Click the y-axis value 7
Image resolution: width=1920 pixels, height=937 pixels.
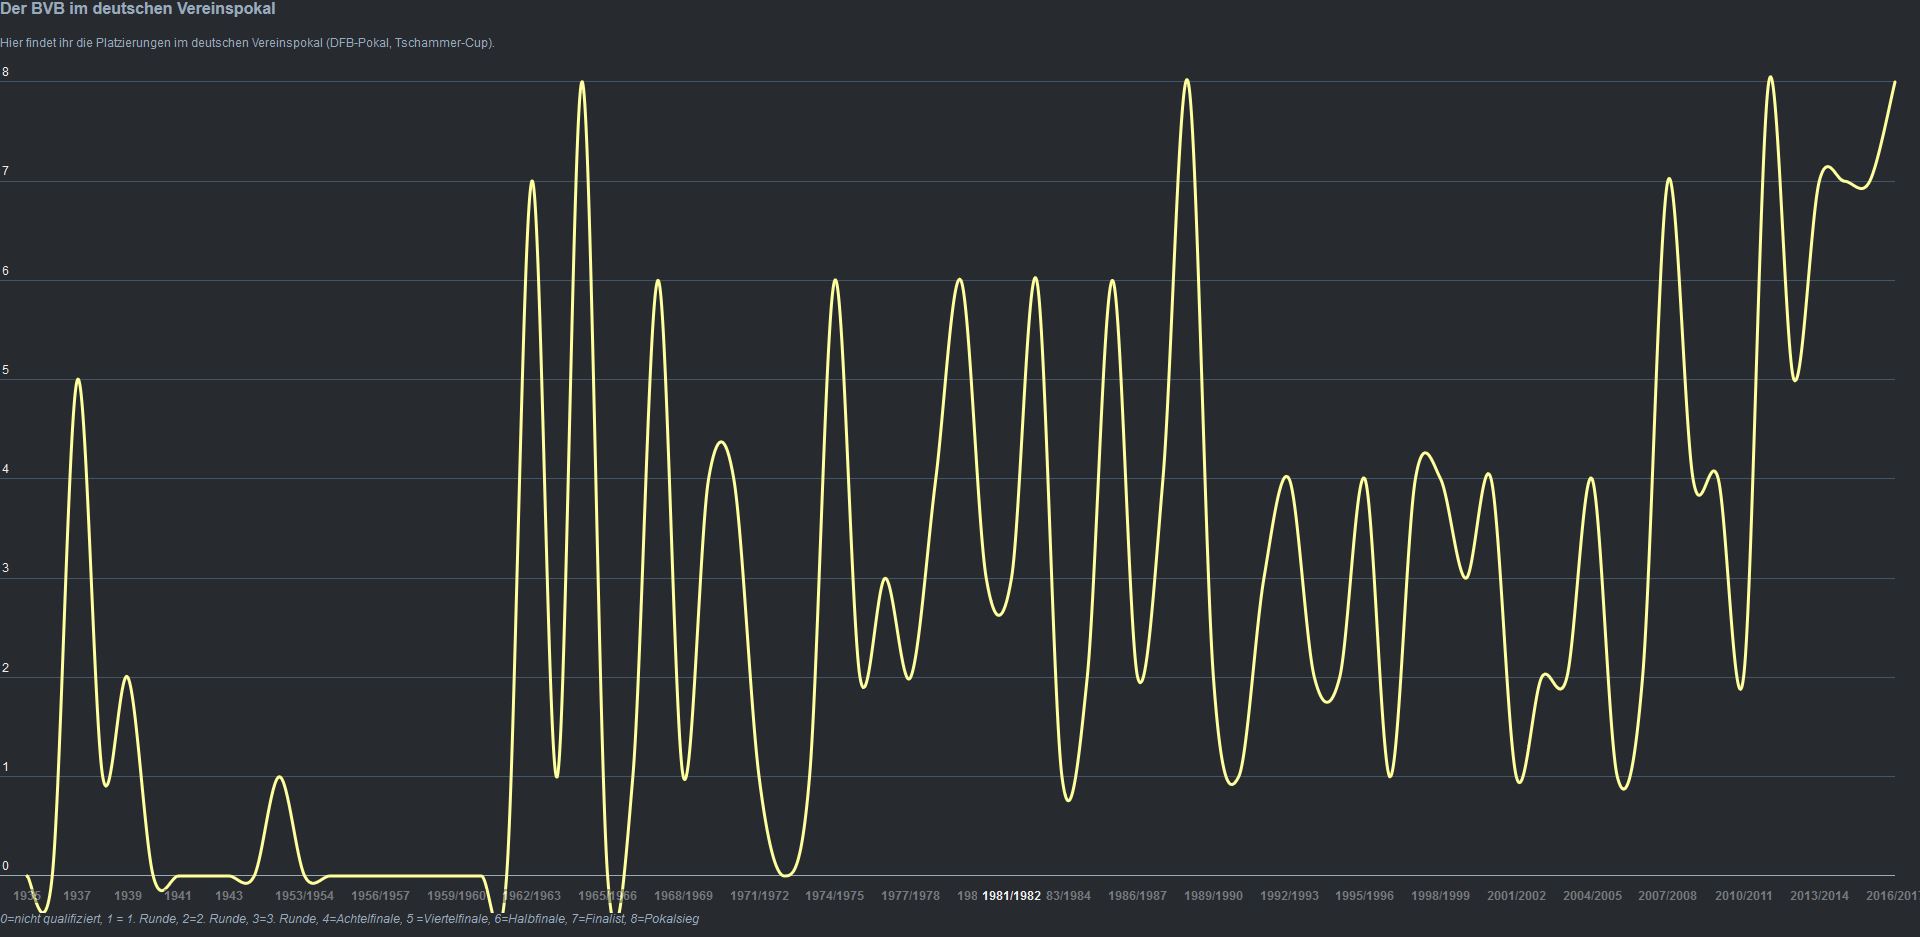(x=5, y=172)
